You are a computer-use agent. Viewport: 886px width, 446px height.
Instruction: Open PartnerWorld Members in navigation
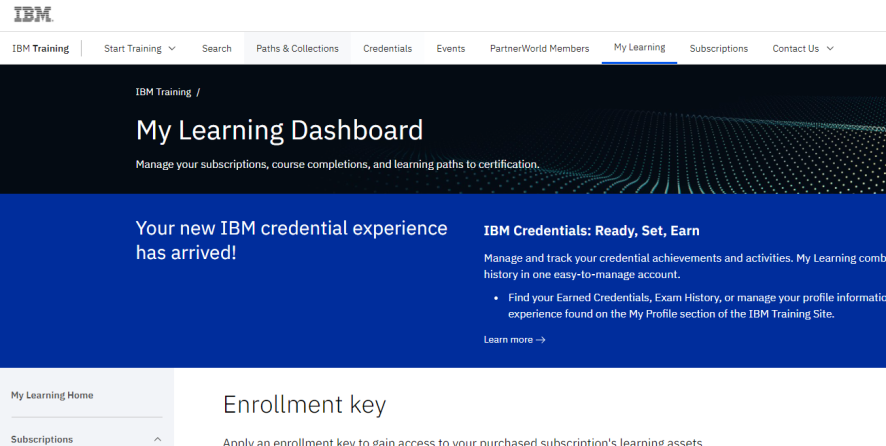[x=540, y=49]
